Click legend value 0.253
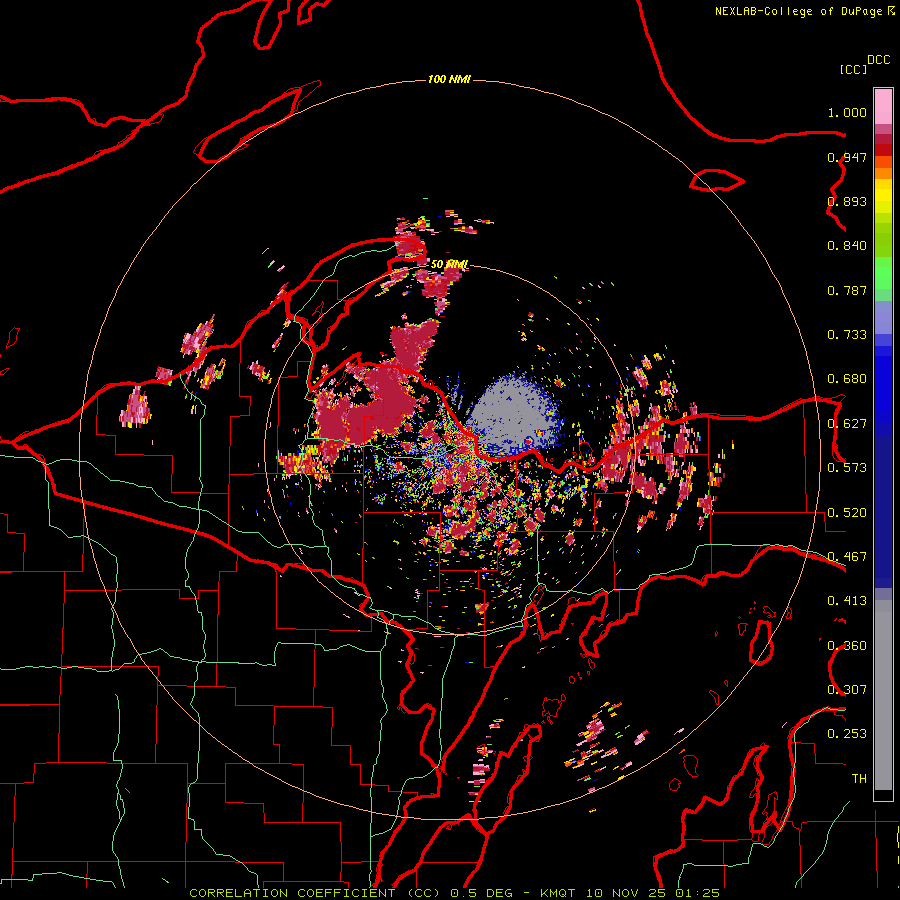Screen dimensions: 900x900 (x=847, y=734)
